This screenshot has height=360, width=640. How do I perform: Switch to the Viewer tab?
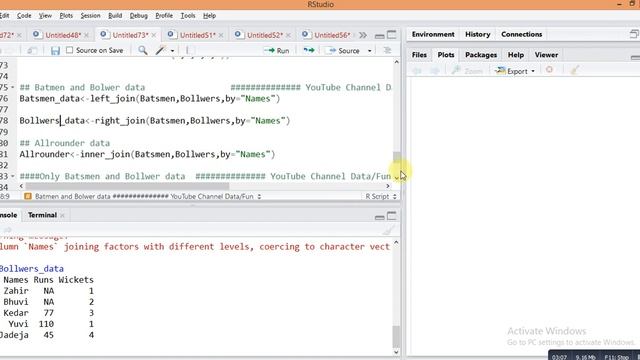pos(546,55)
